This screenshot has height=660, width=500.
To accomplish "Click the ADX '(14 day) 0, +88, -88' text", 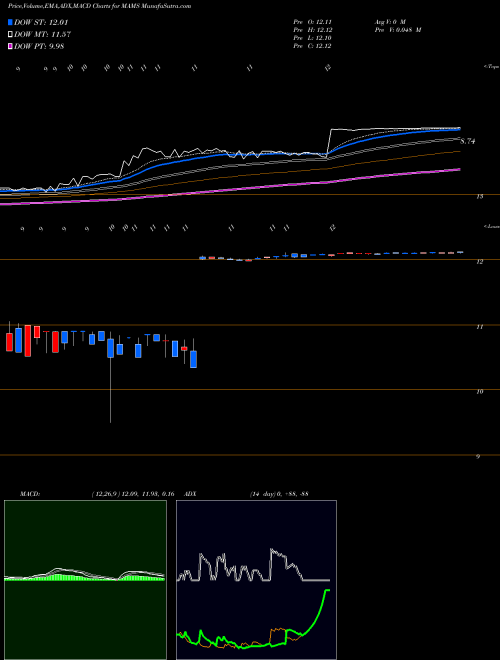I will click(x=279, y=494).
